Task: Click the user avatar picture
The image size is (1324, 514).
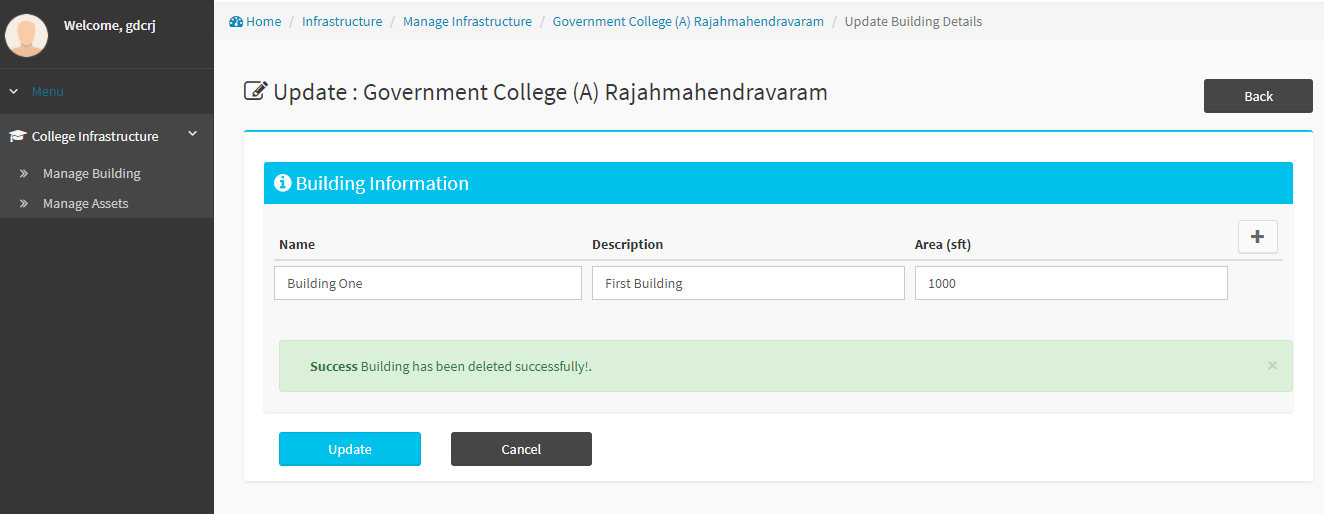Action: [x=27, y=35]
